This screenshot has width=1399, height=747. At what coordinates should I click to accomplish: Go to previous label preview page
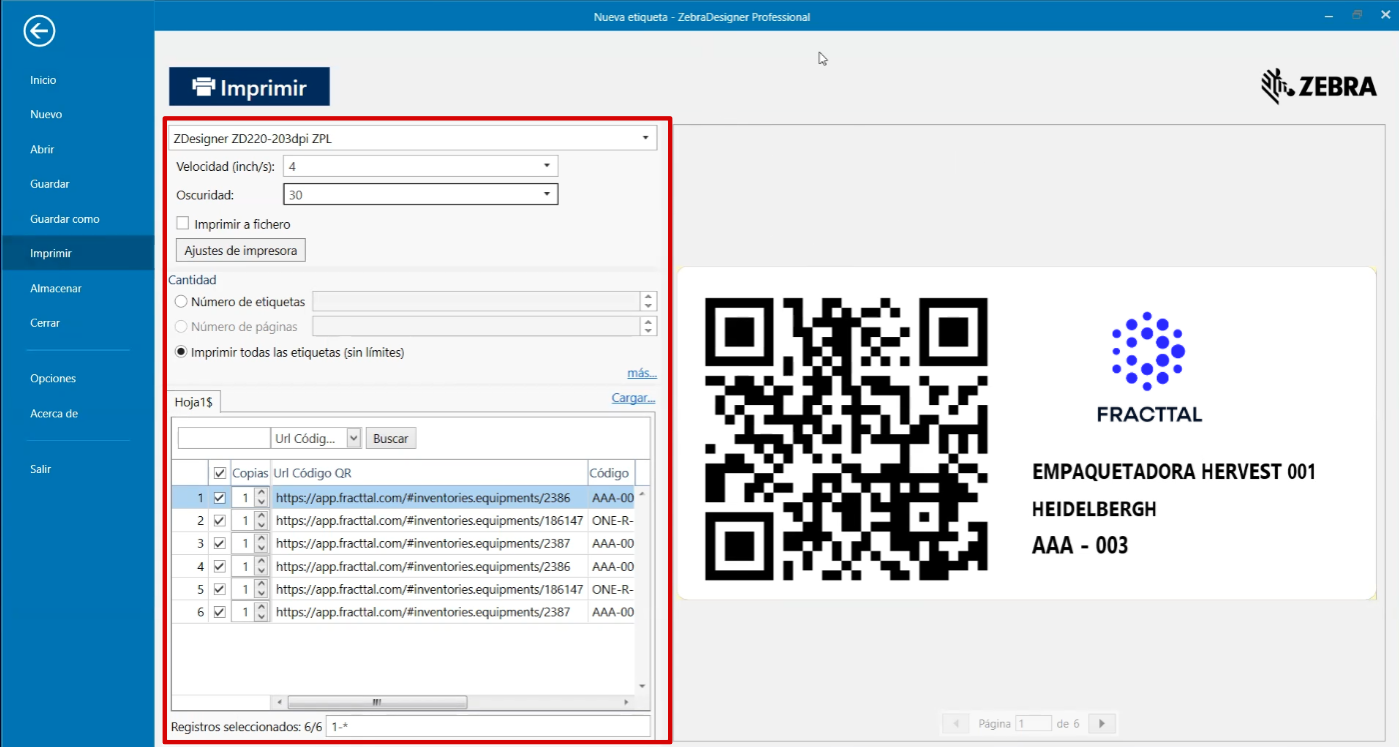click(955, 723)
